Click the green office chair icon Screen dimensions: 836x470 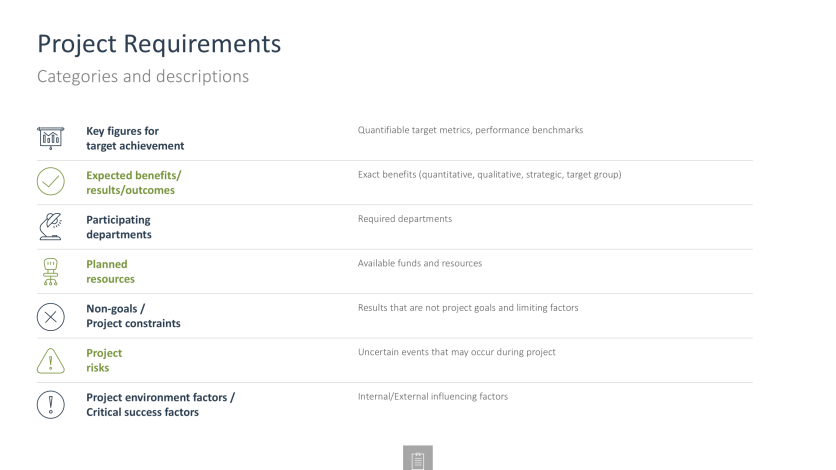point(50,271)
